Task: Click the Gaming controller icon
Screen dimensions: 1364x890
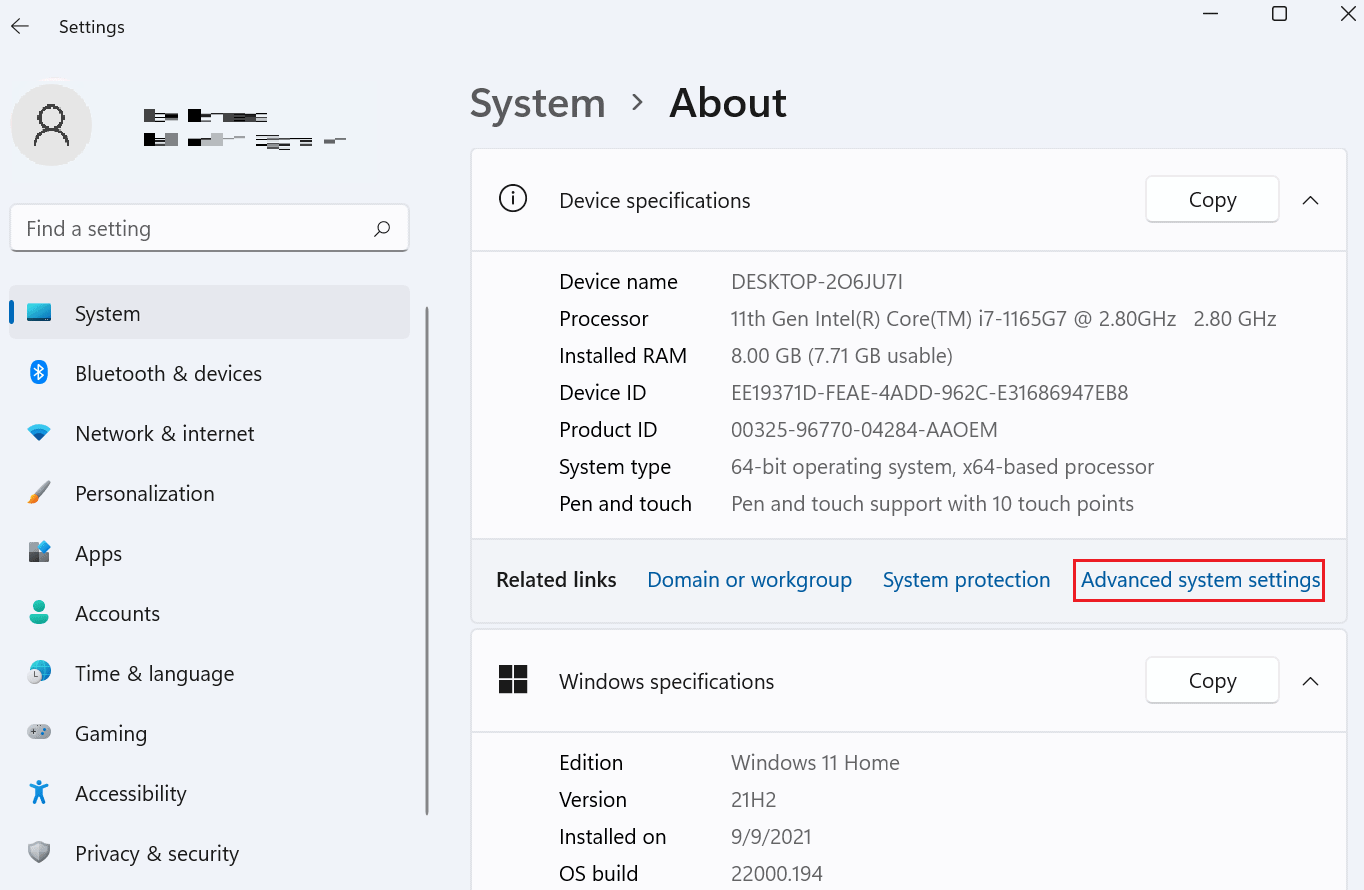Action: [x=38, y=732]
